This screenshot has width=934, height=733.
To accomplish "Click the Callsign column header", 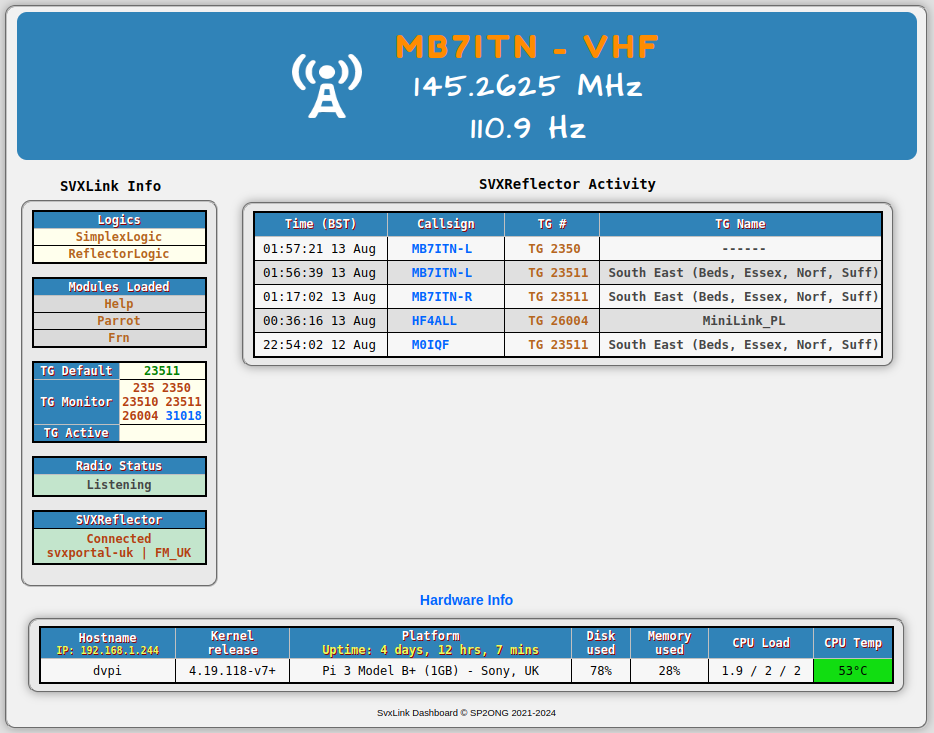I will pos(446,224).
